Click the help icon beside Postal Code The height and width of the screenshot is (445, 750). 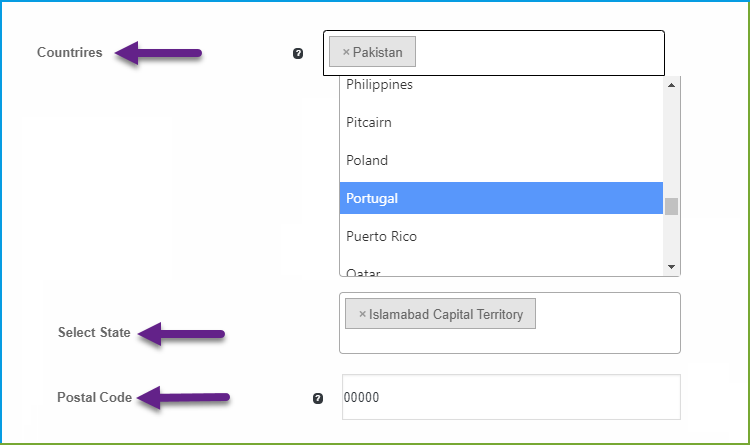(318, 398)
